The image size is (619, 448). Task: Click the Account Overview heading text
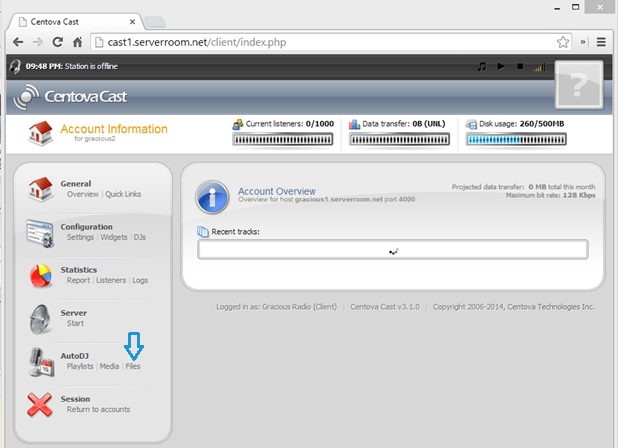click(277, 191)
